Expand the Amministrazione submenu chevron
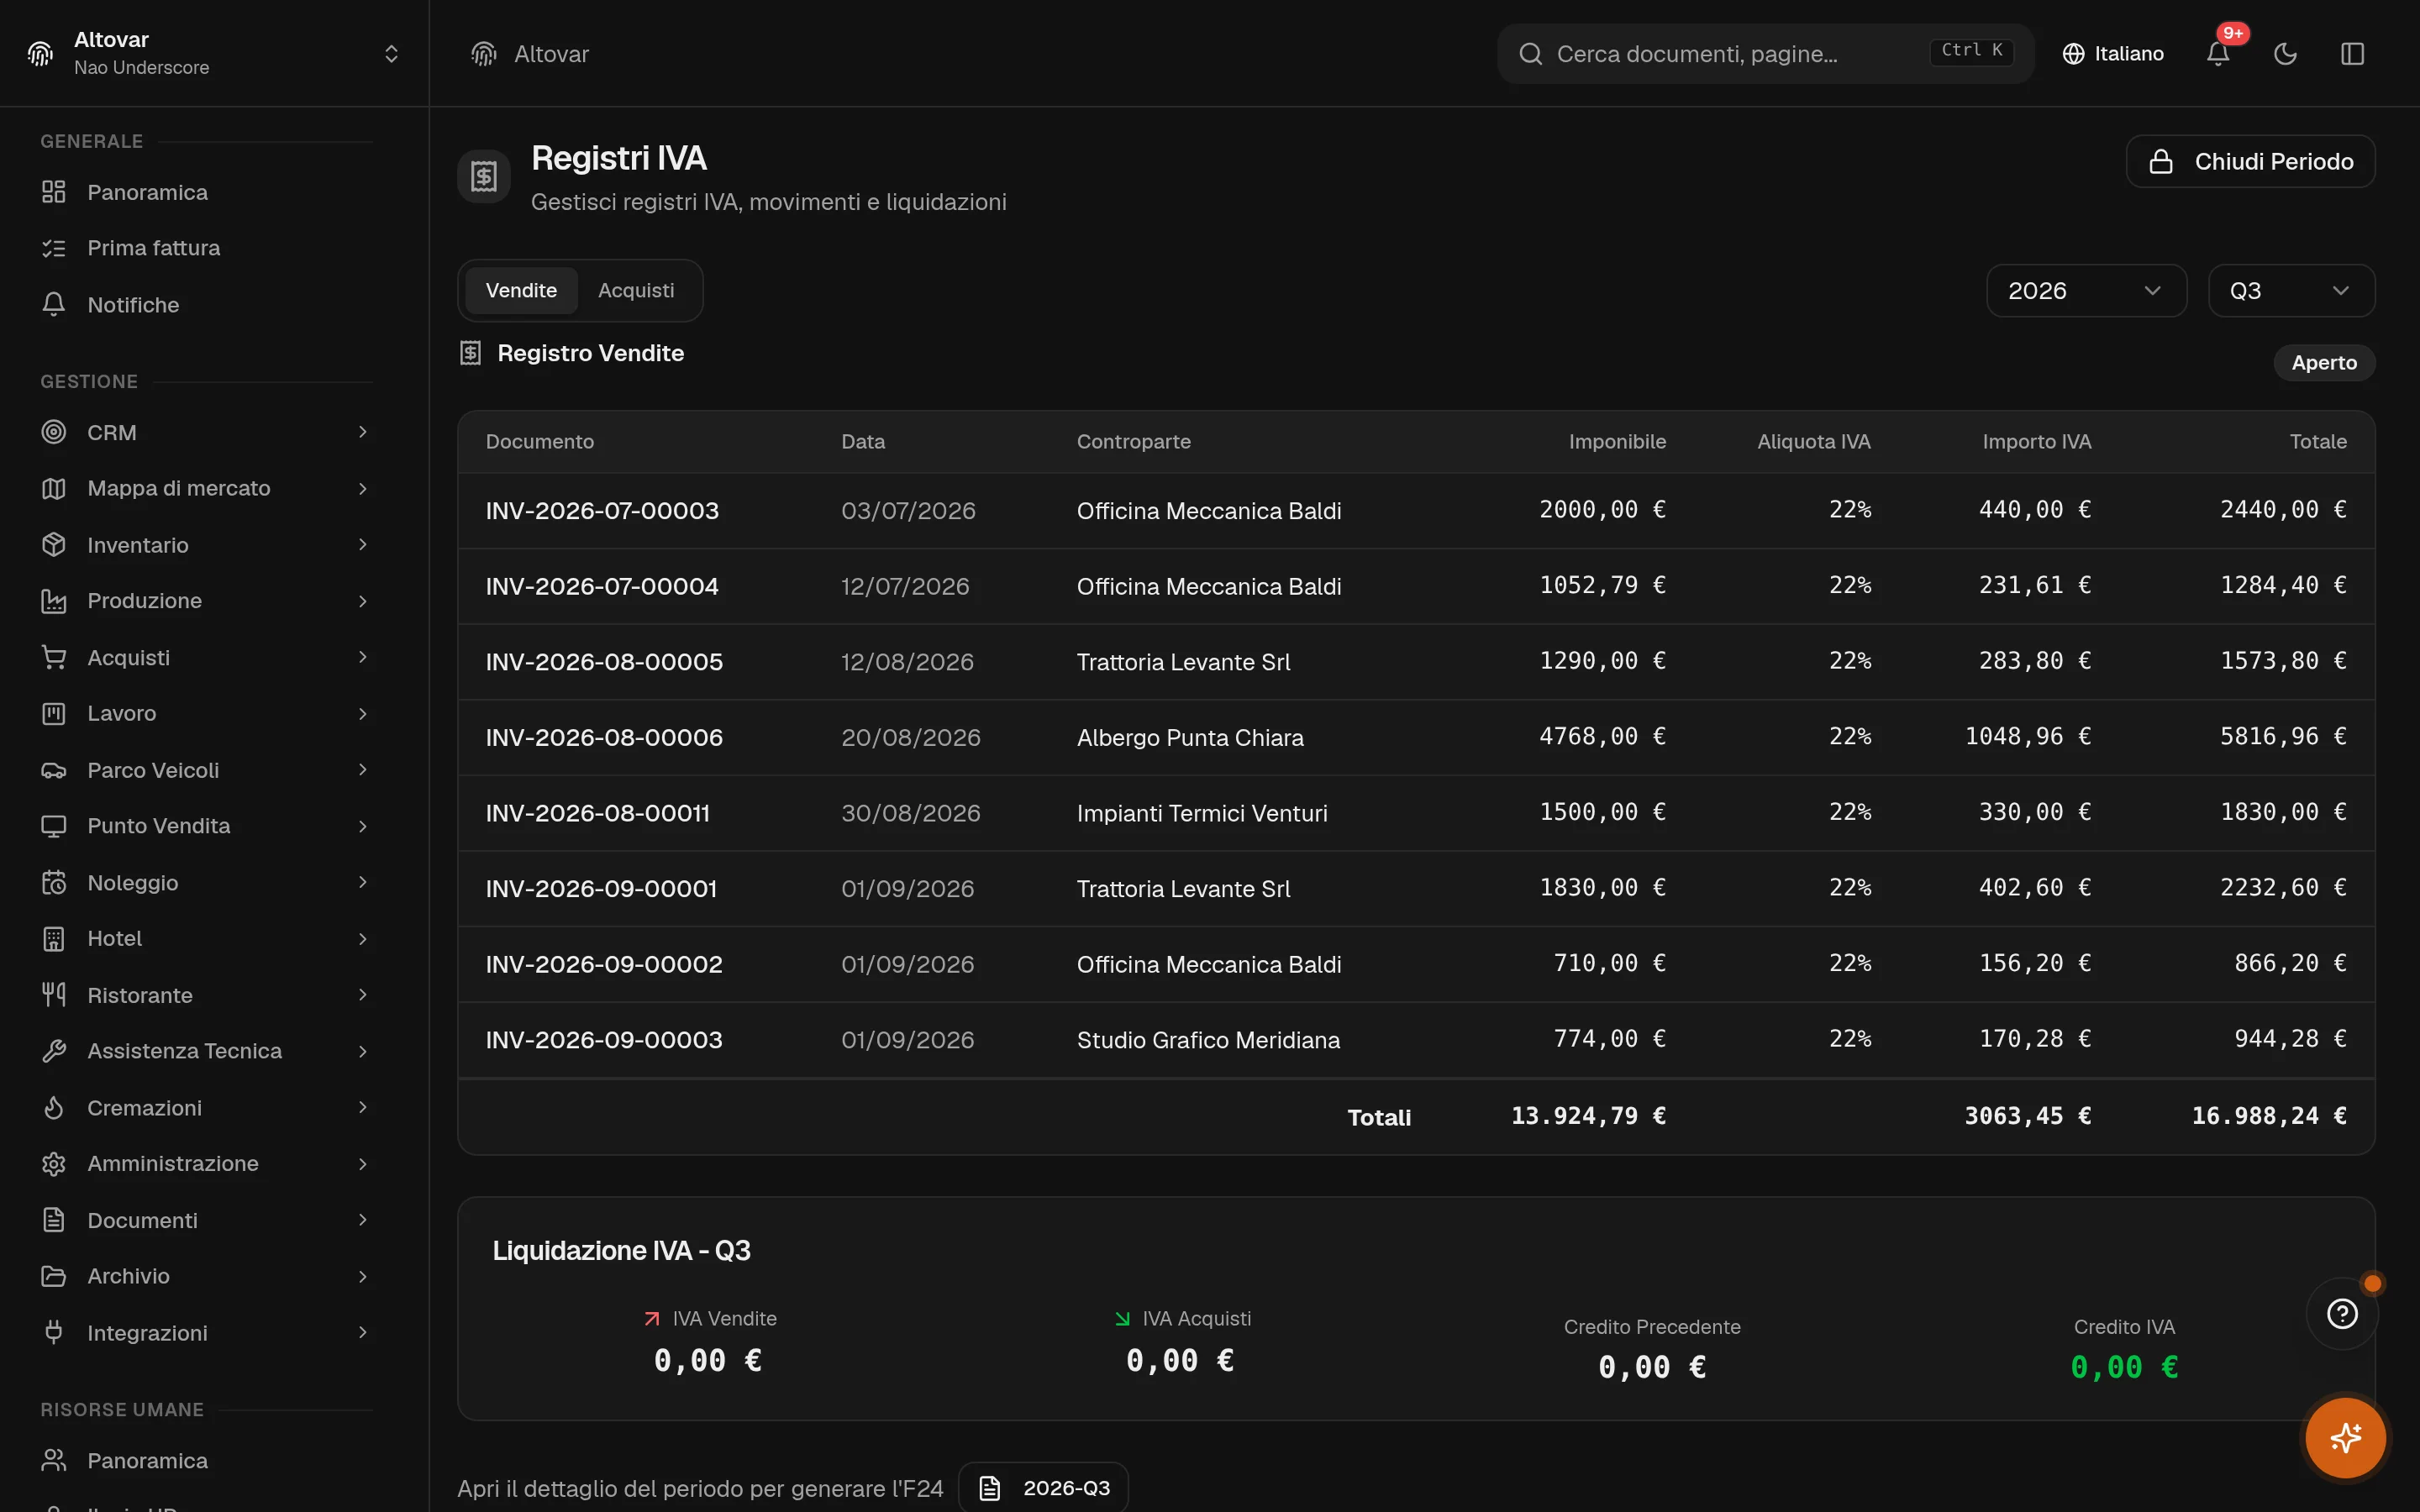Image resolution: width=2420 pixels, height=1512 pixels. click(x=363, y=1164)
